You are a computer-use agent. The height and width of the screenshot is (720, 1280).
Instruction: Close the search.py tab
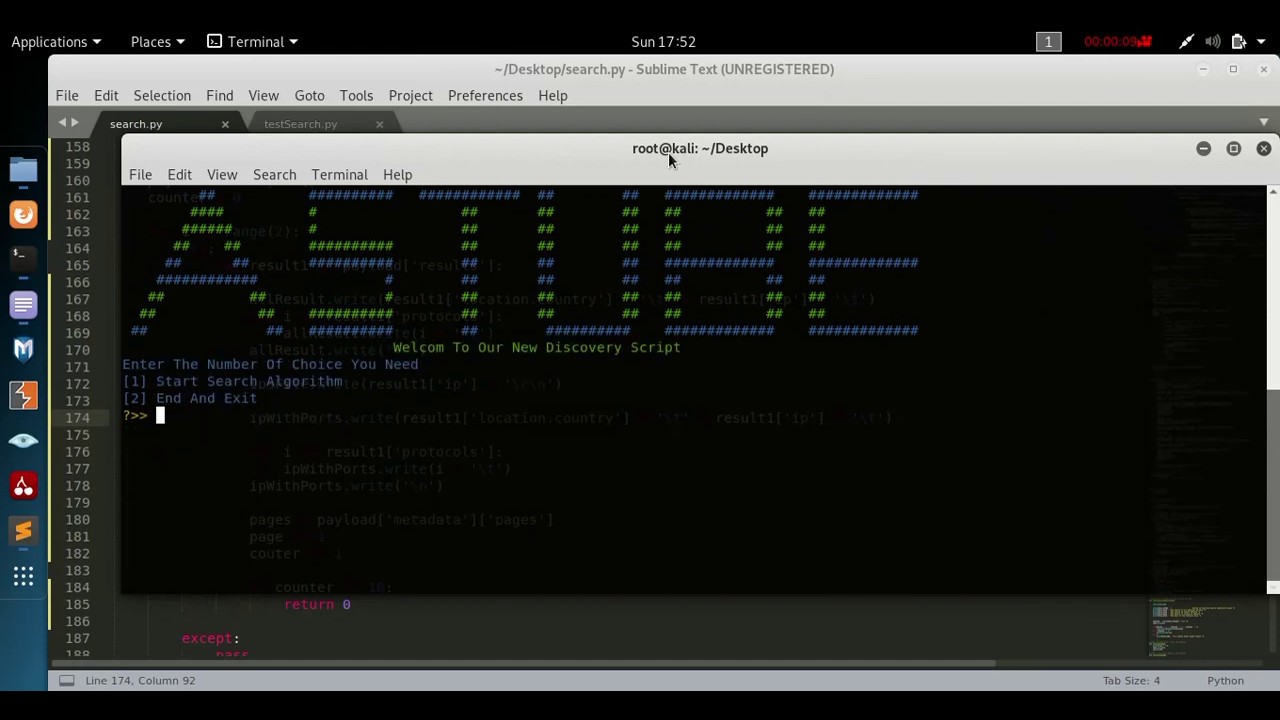[x=225, y=124]
